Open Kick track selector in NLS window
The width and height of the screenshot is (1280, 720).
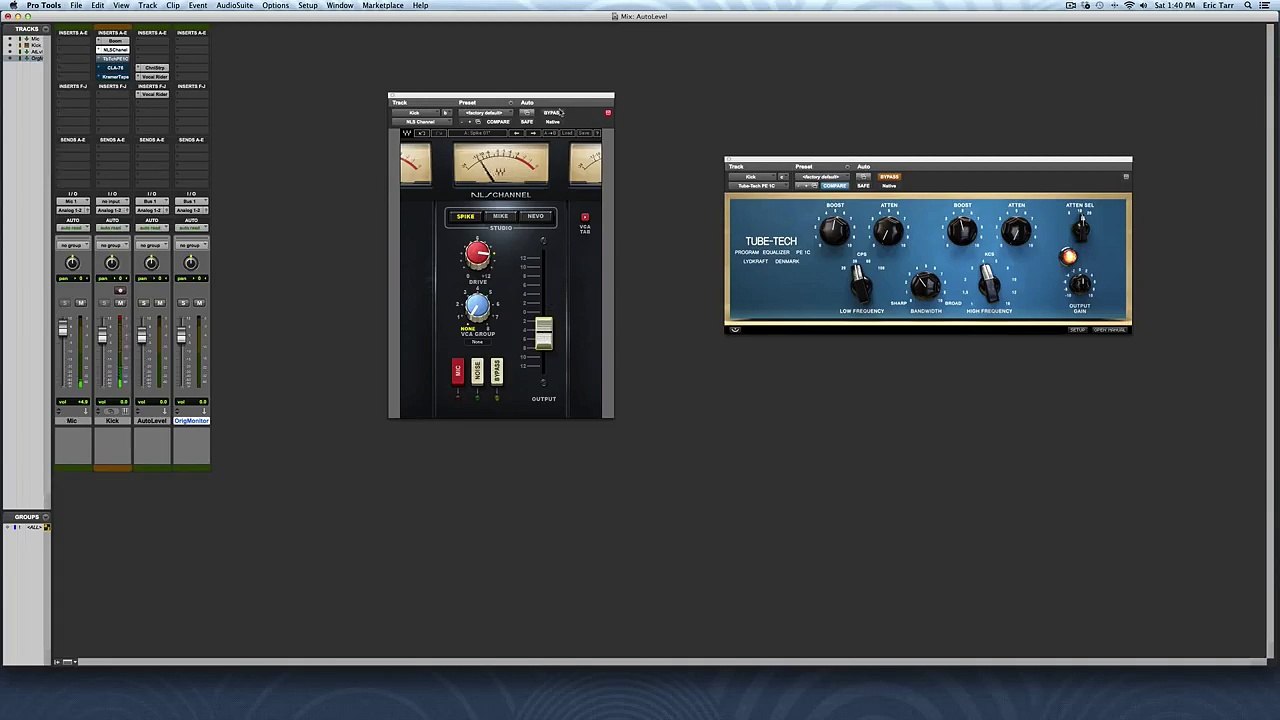[x=415, y=113]
